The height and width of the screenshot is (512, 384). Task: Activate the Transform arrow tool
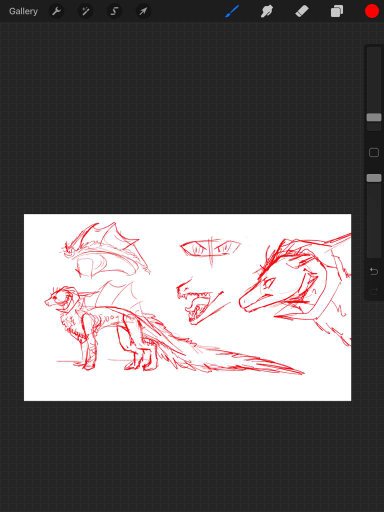[143, 11]
